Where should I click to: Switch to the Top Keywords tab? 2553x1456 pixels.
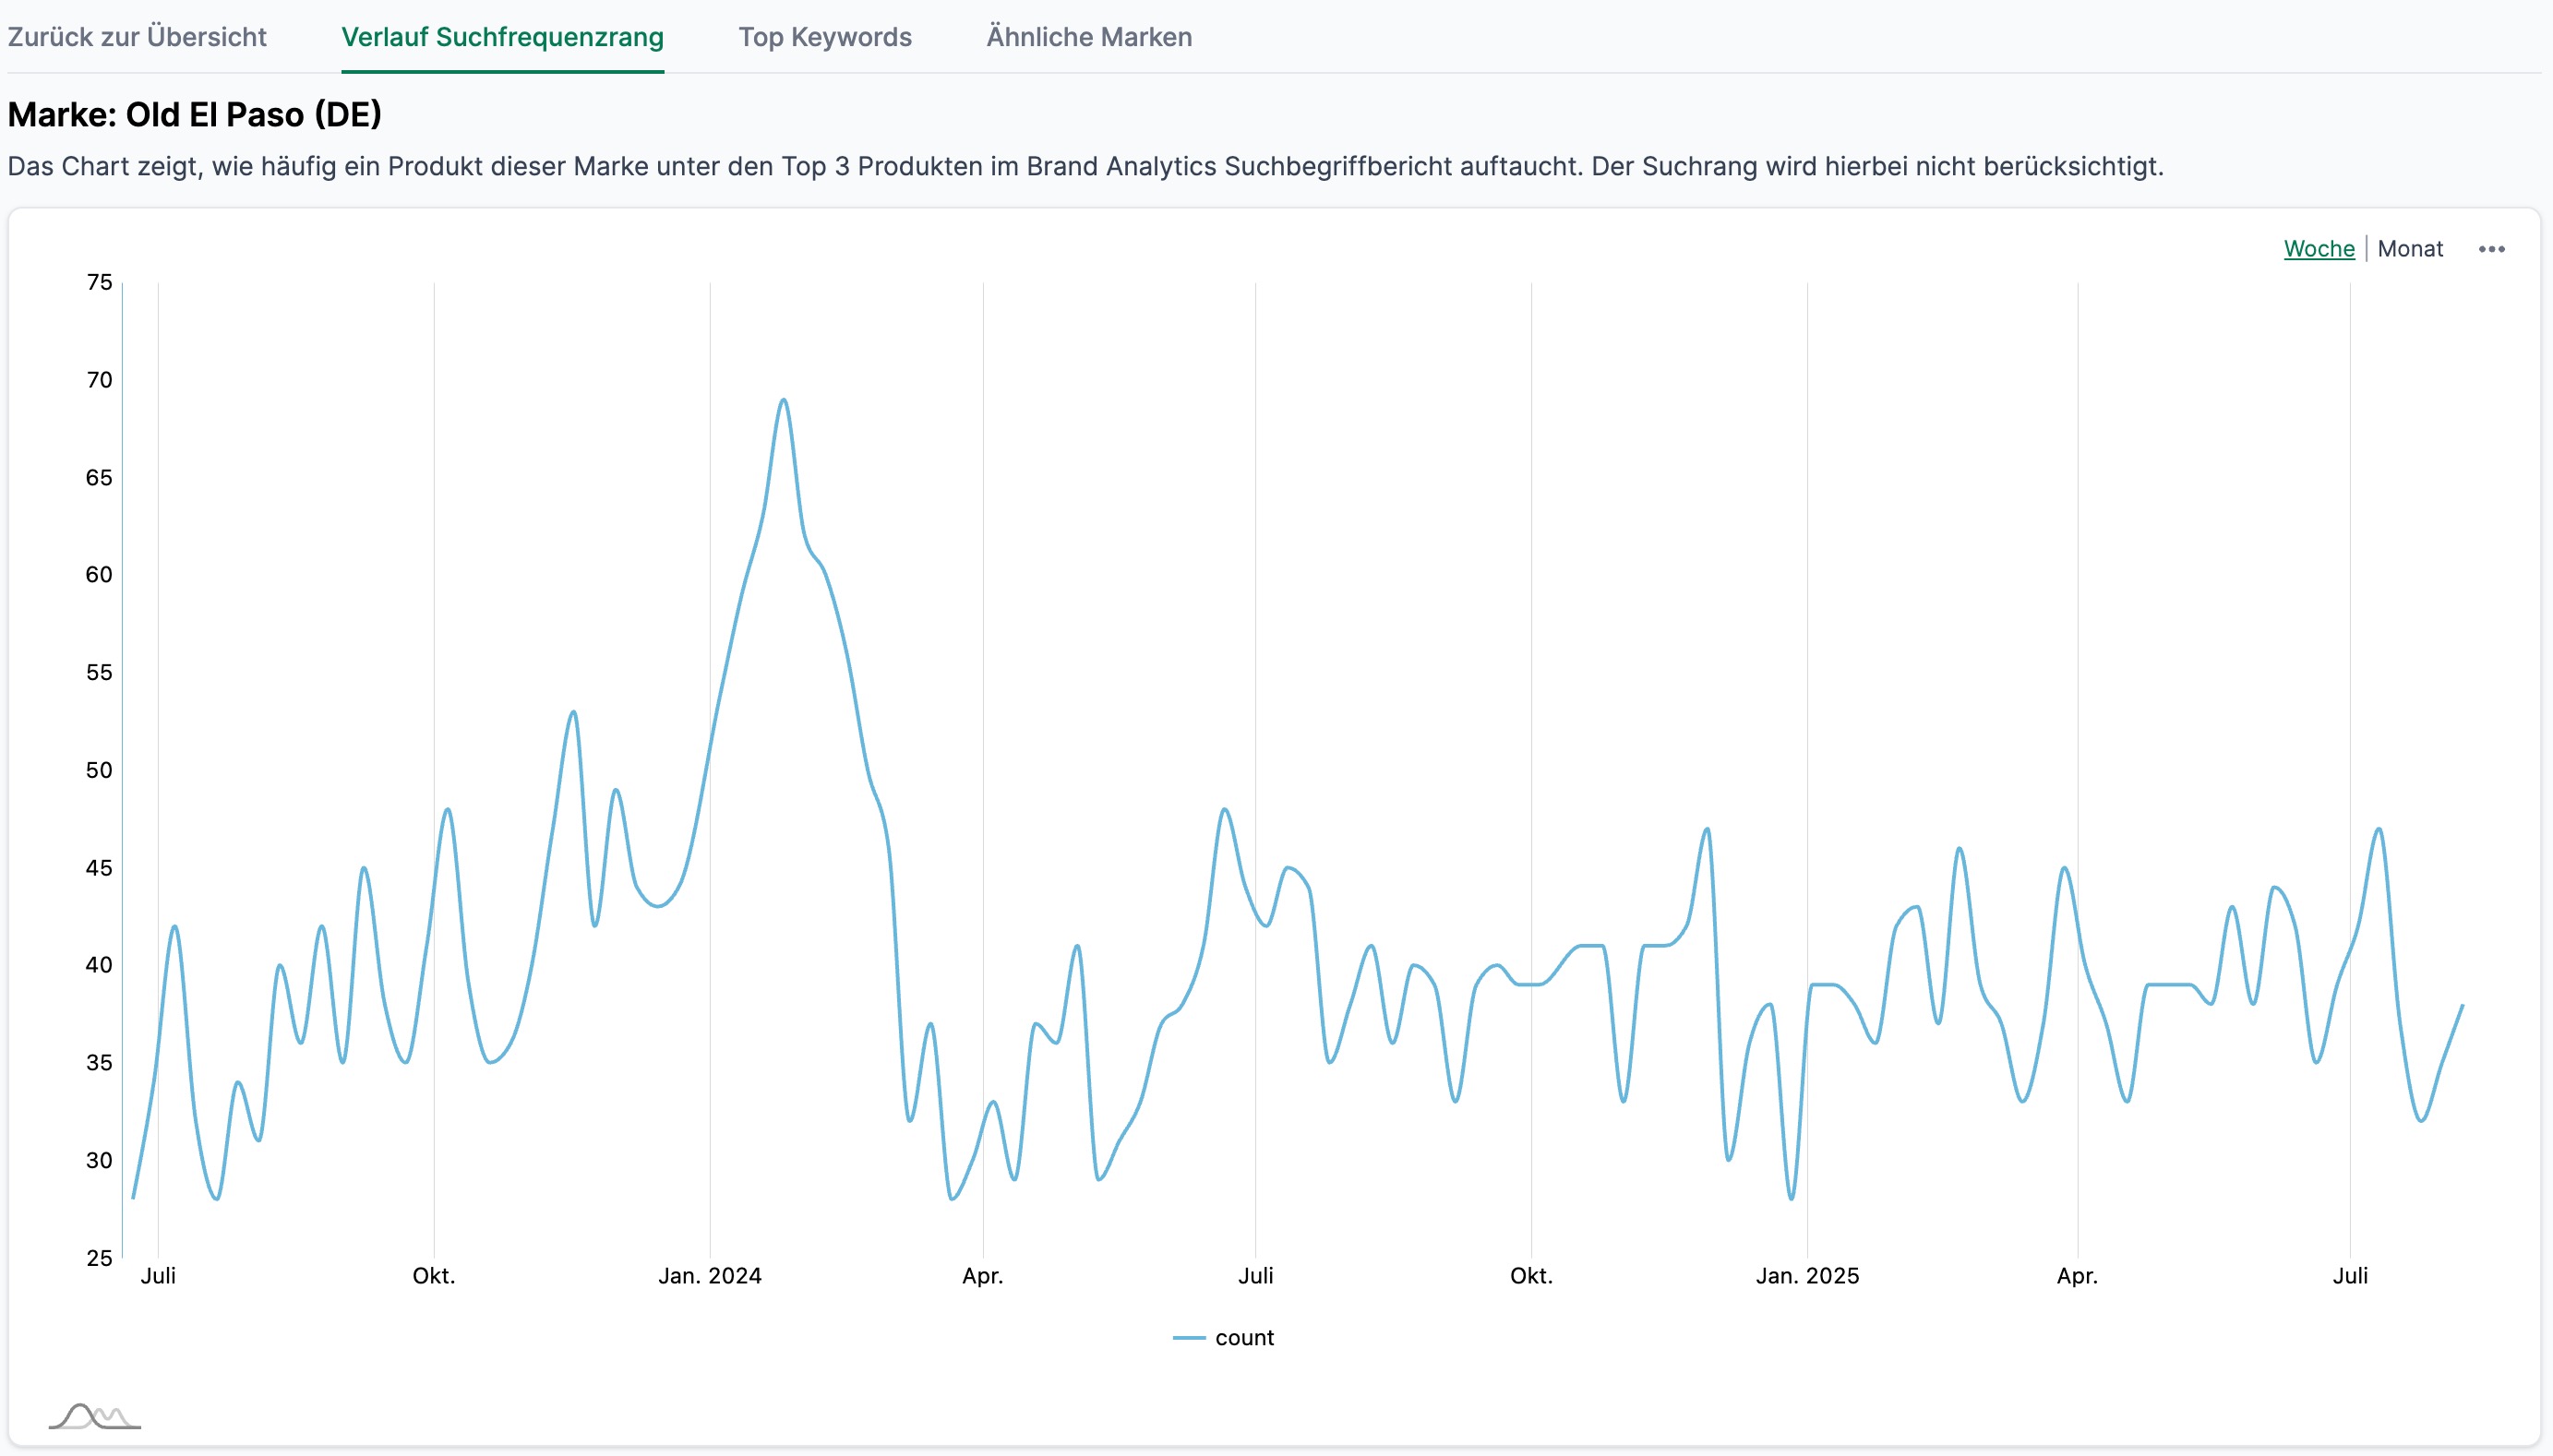824,37
